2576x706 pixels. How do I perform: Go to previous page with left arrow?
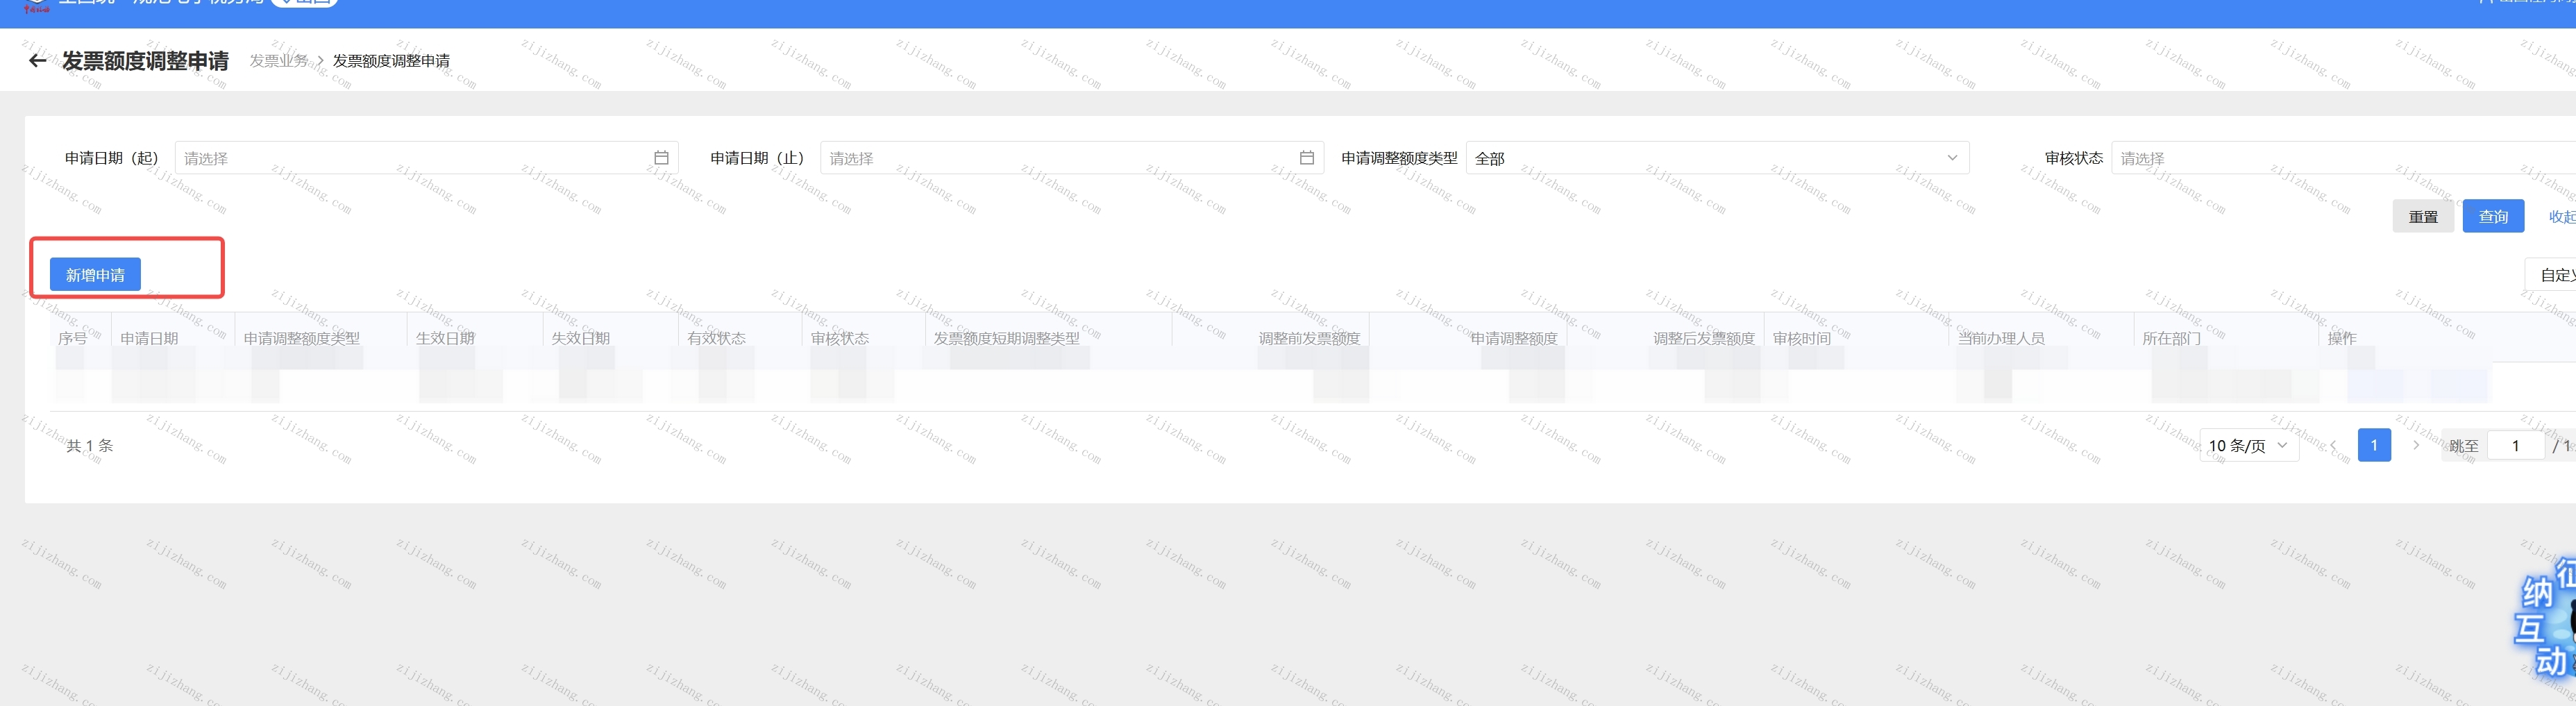2333,446
